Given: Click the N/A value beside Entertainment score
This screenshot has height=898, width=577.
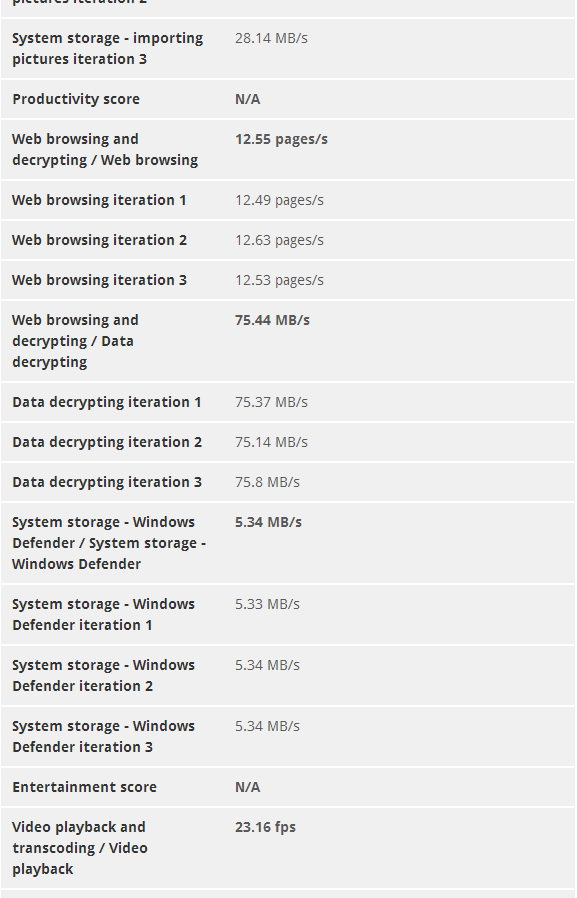Looking at the screenshot, I should tap(247, 787).
